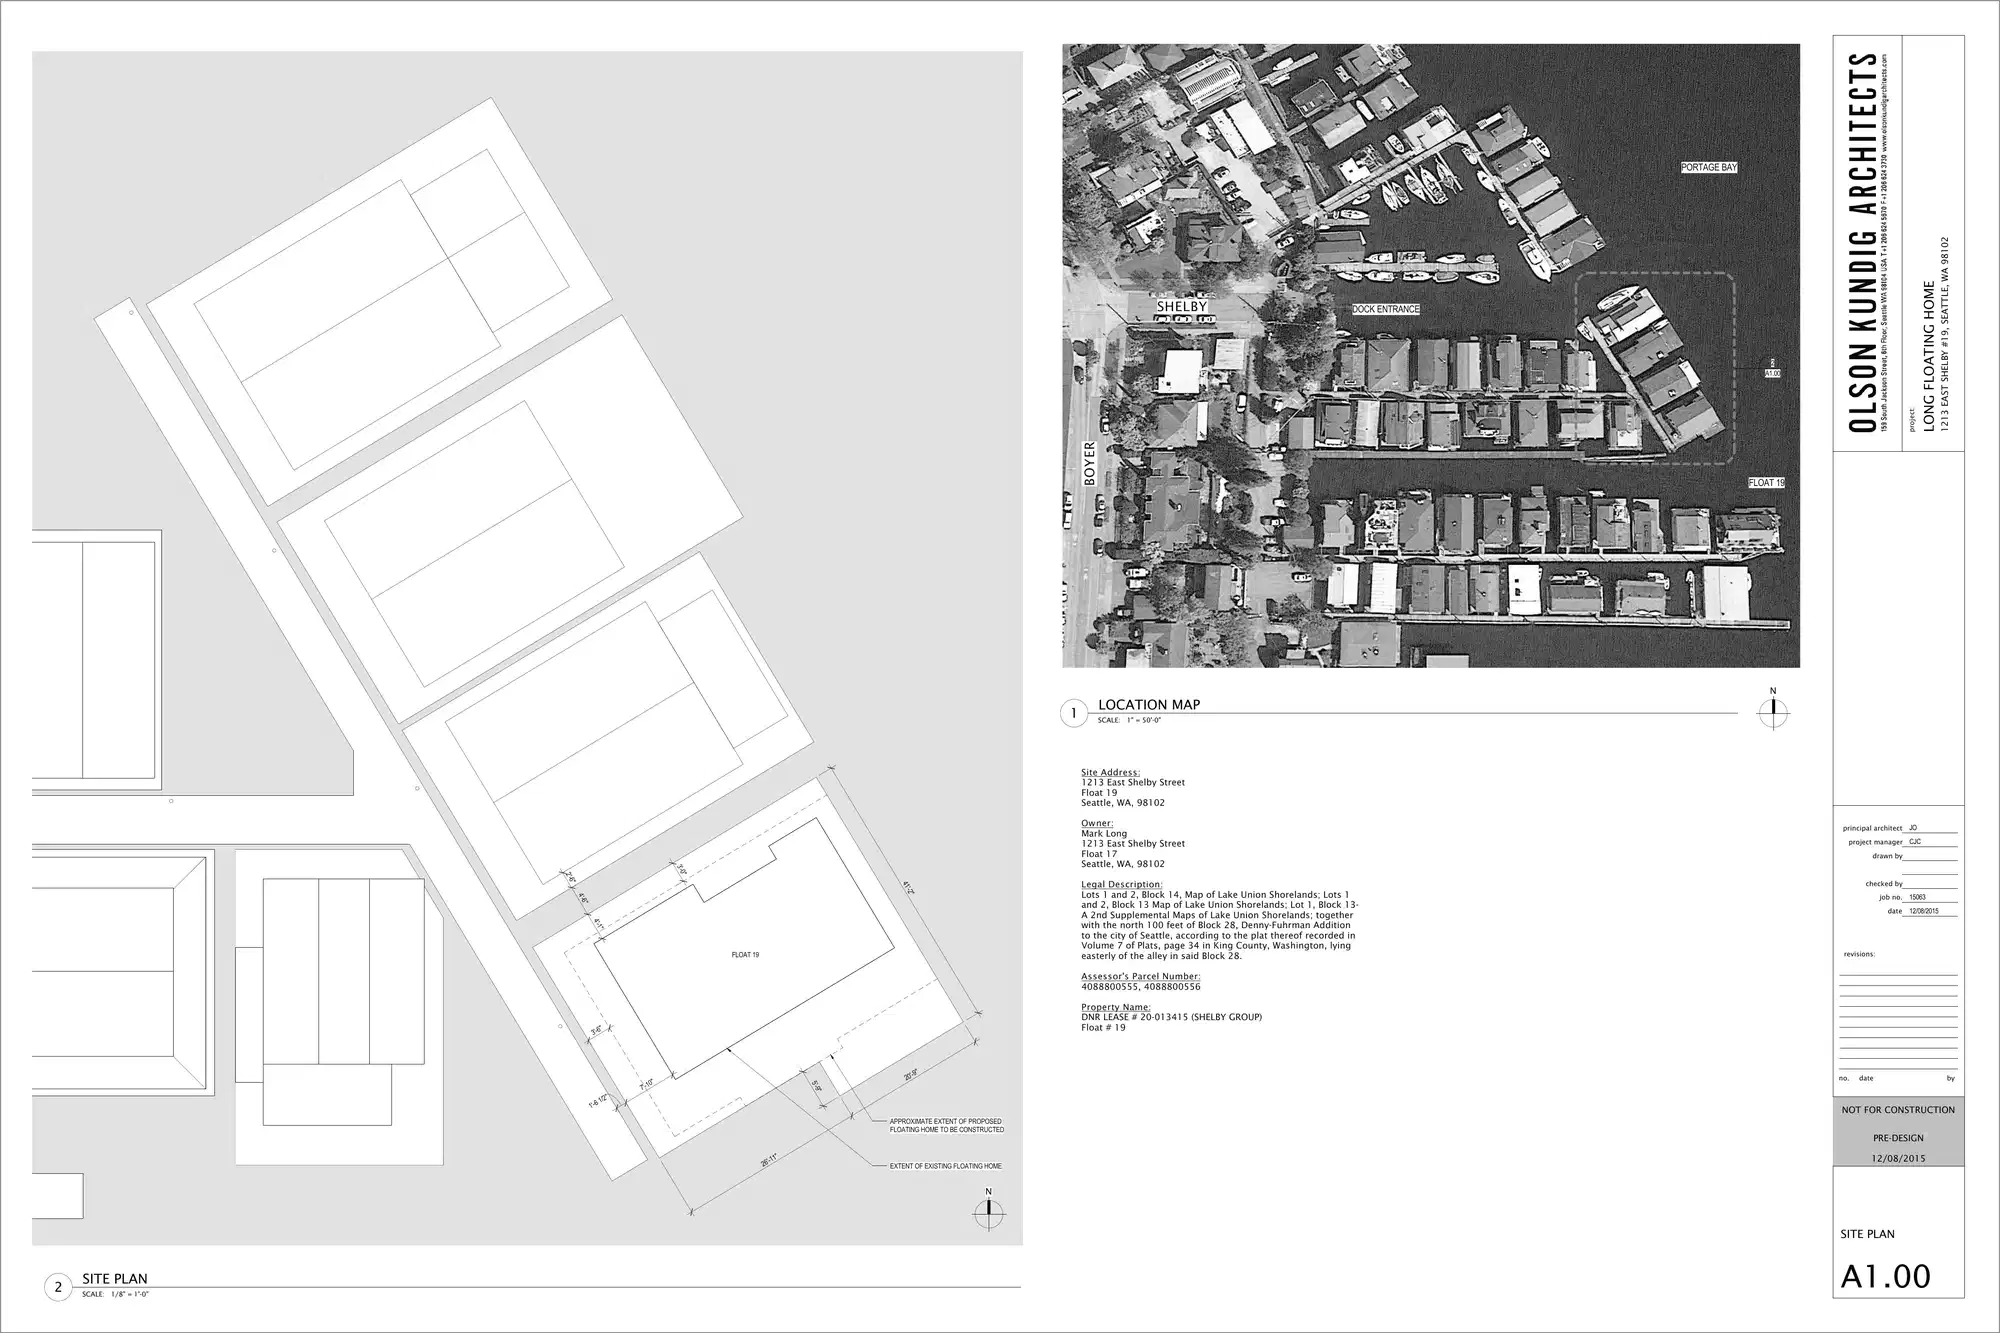Click the EXTENT OF EXISTING FLOATING HOME note

(x=946, y=1166)
